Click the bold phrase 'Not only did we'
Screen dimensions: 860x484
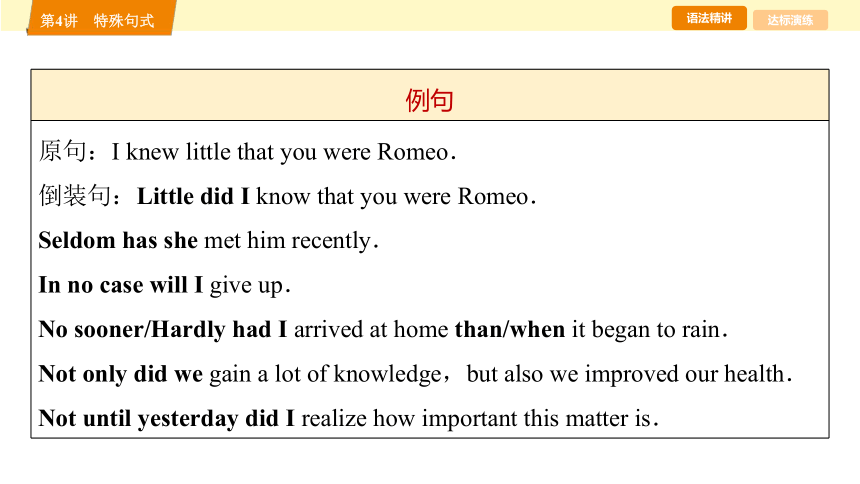click(x=121, y=374)
